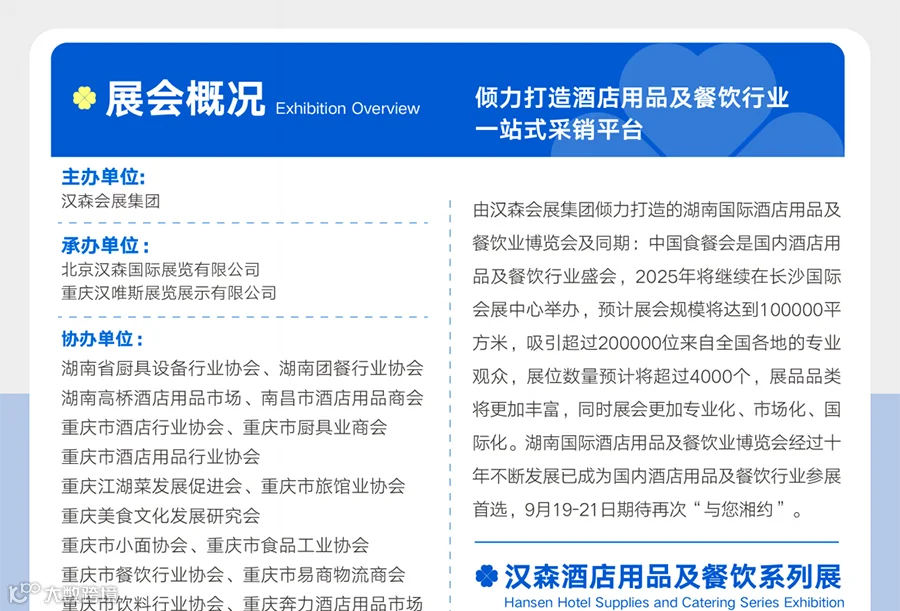The width and height of the screenshot is (900, 611).
Task: Click the 承办单位 label
Action: (x=106, y=245)
